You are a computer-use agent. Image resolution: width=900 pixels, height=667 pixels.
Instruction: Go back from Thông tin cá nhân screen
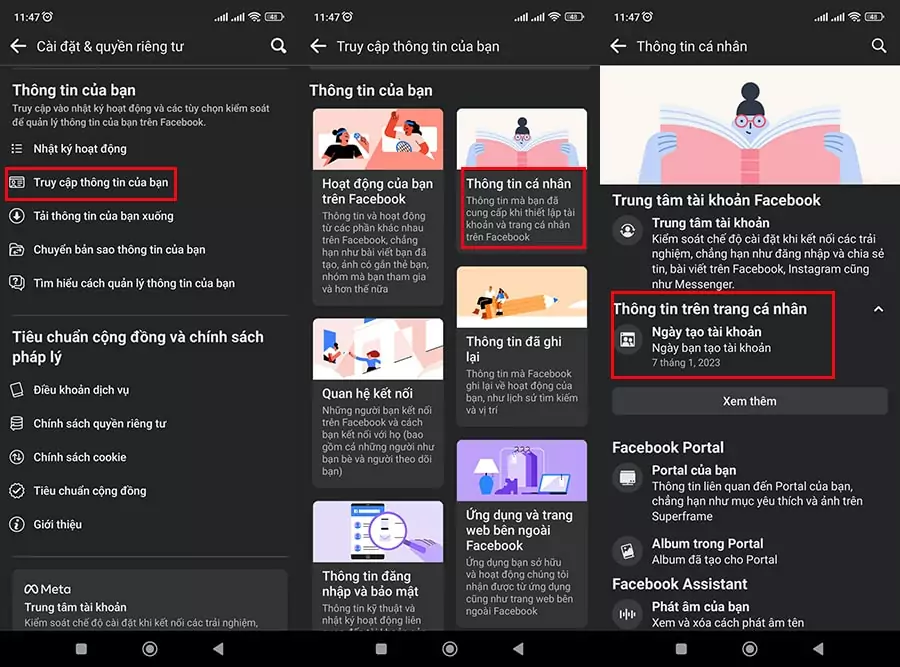coord(618,46)
